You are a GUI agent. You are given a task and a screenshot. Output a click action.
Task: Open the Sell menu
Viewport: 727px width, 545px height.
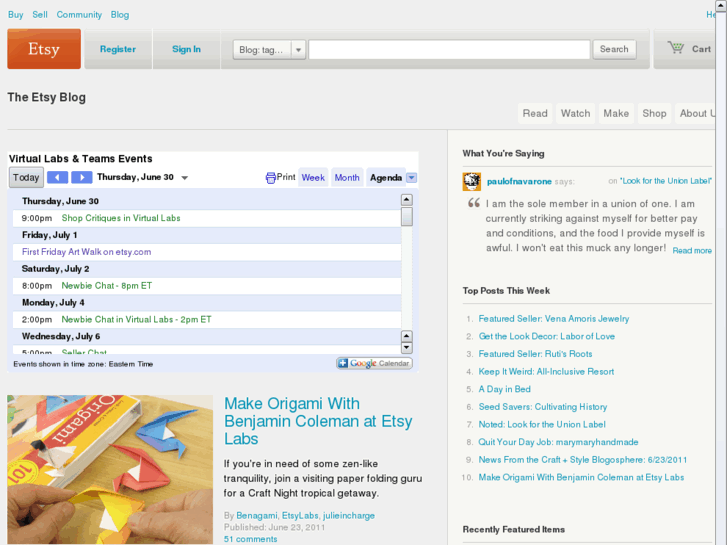(40, 14)
